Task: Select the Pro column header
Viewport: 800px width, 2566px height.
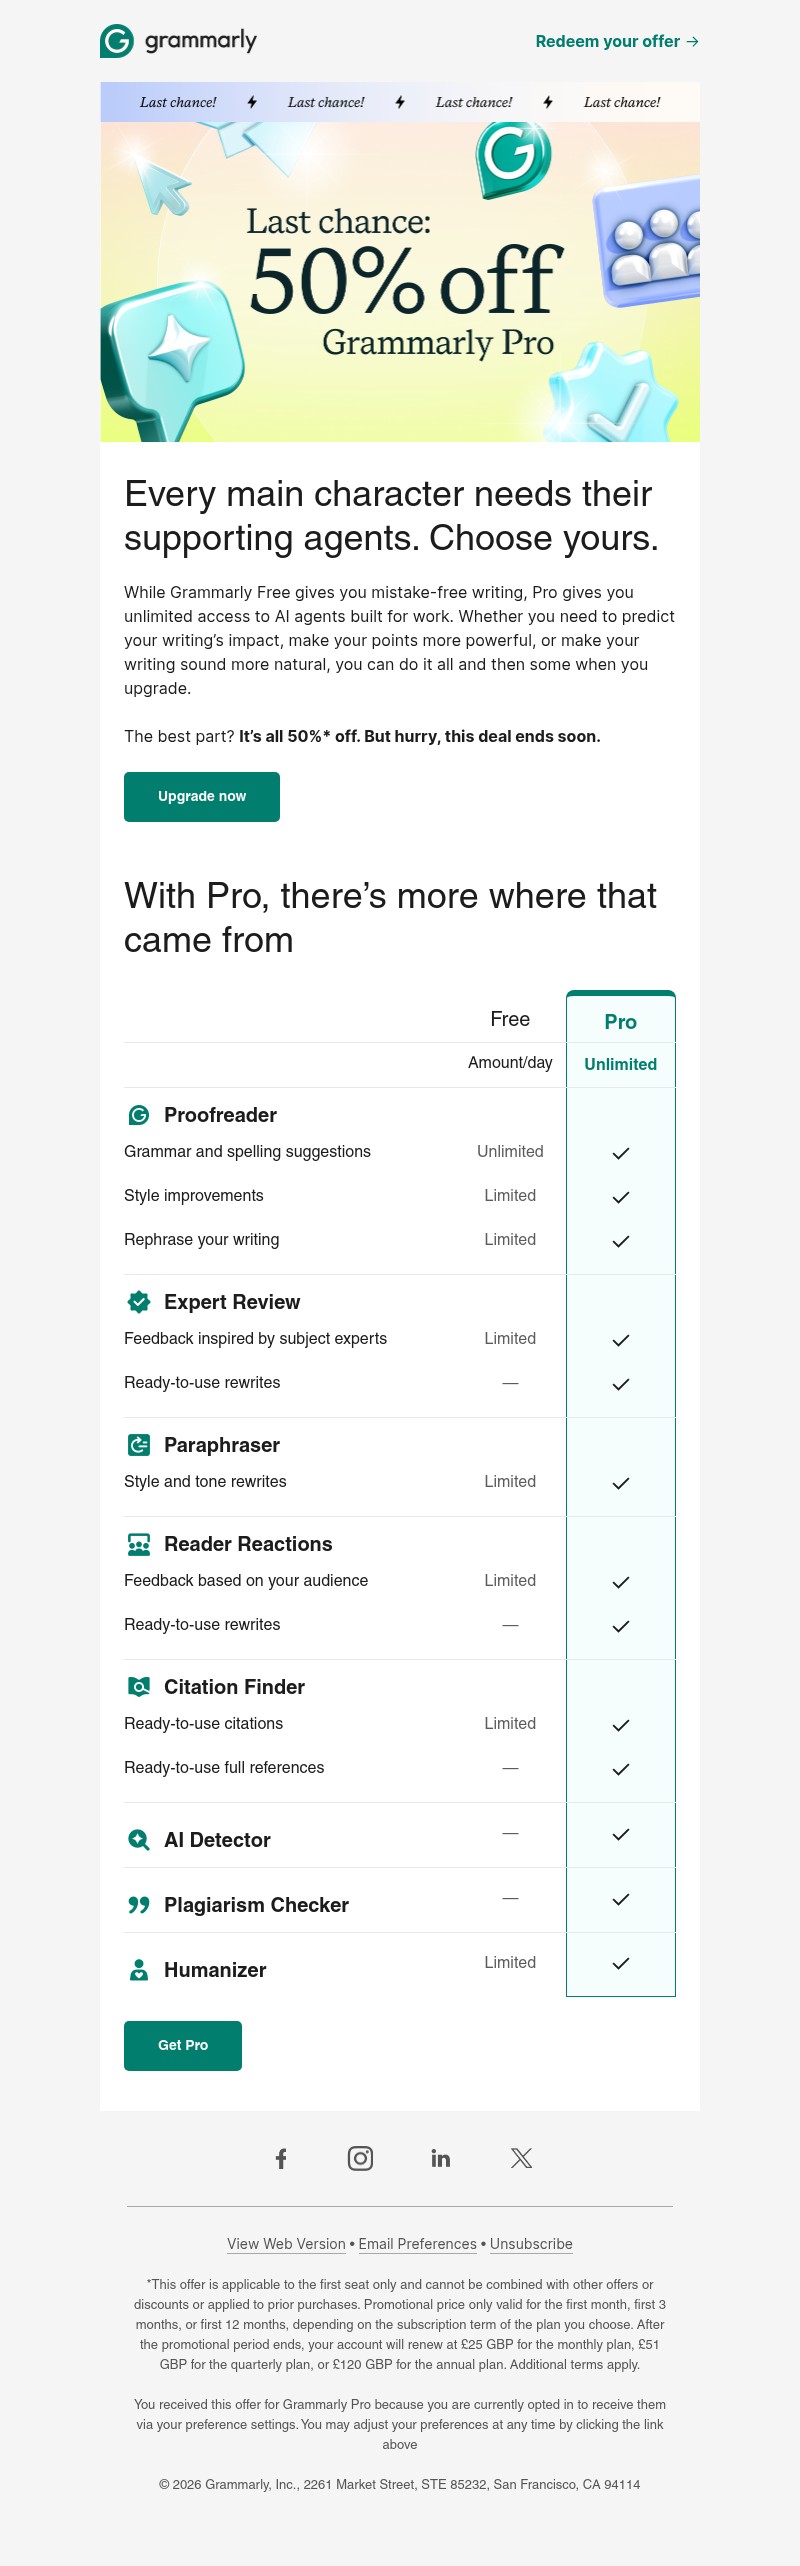Action: (620, 1022)
